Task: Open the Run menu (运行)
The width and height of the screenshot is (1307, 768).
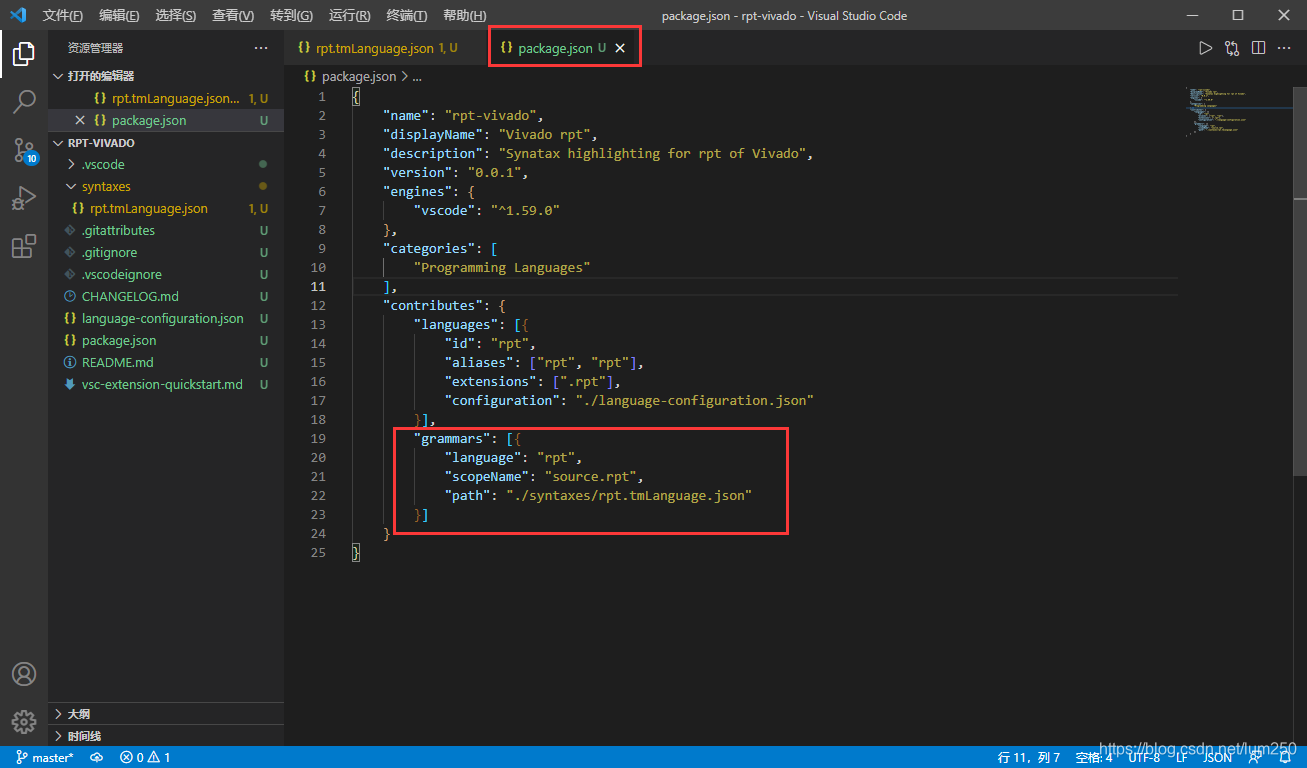Action: click(x=349, y=16)
